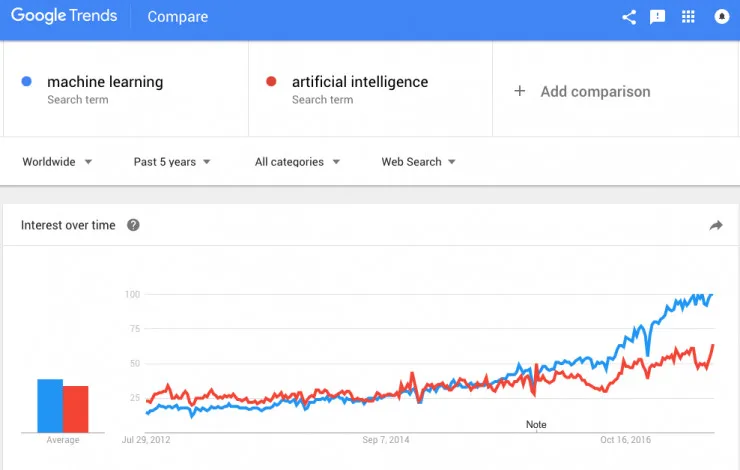Open the Past 5 years dropdown

click(x=172, y=162)
